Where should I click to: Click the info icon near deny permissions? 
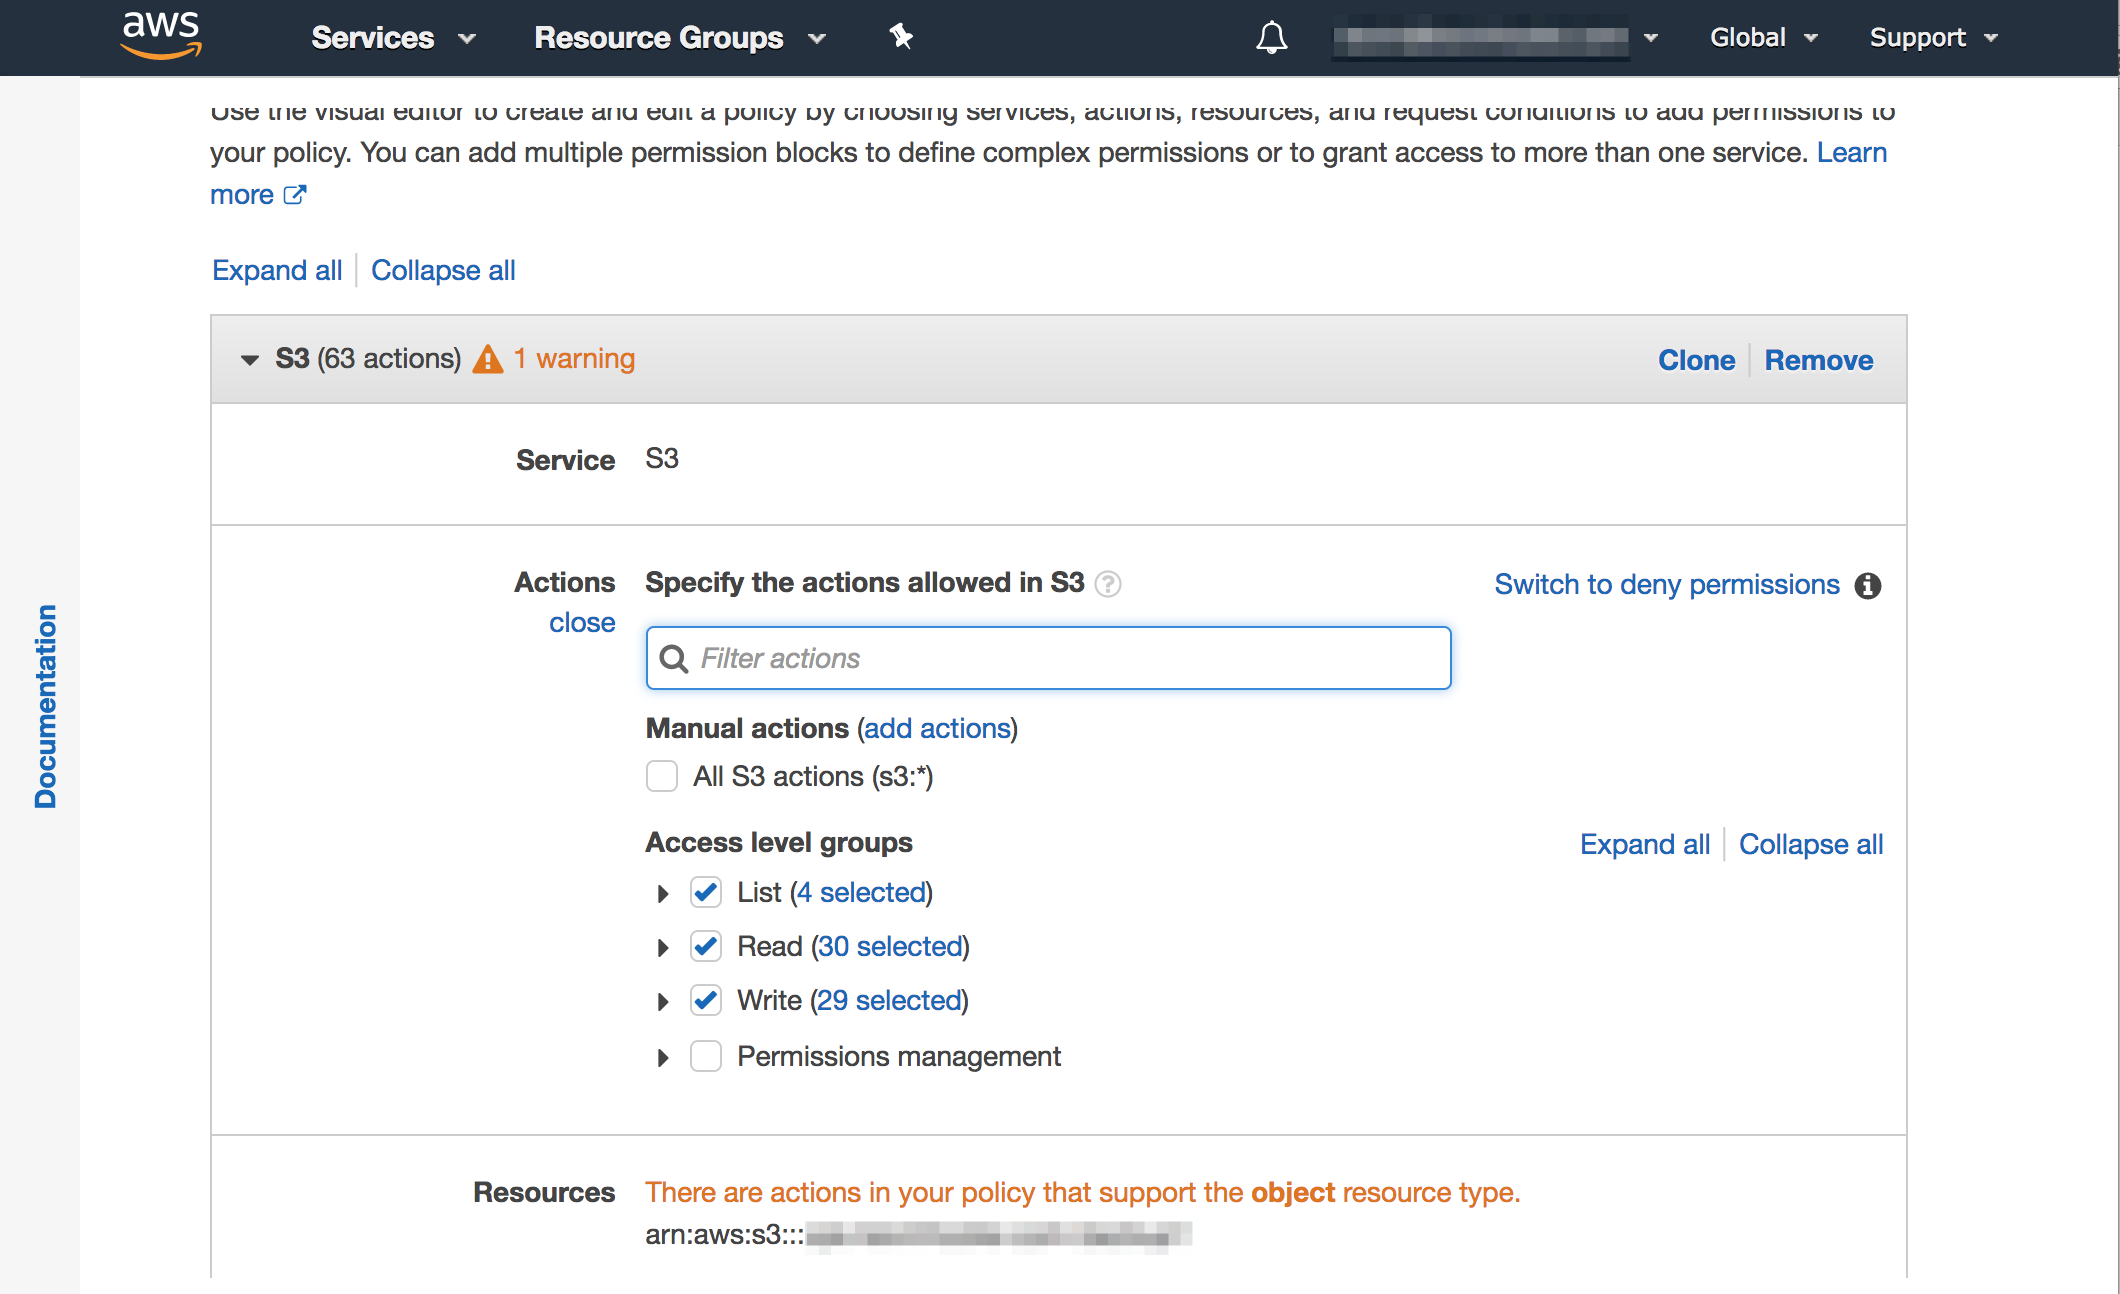pos(1870,586)
